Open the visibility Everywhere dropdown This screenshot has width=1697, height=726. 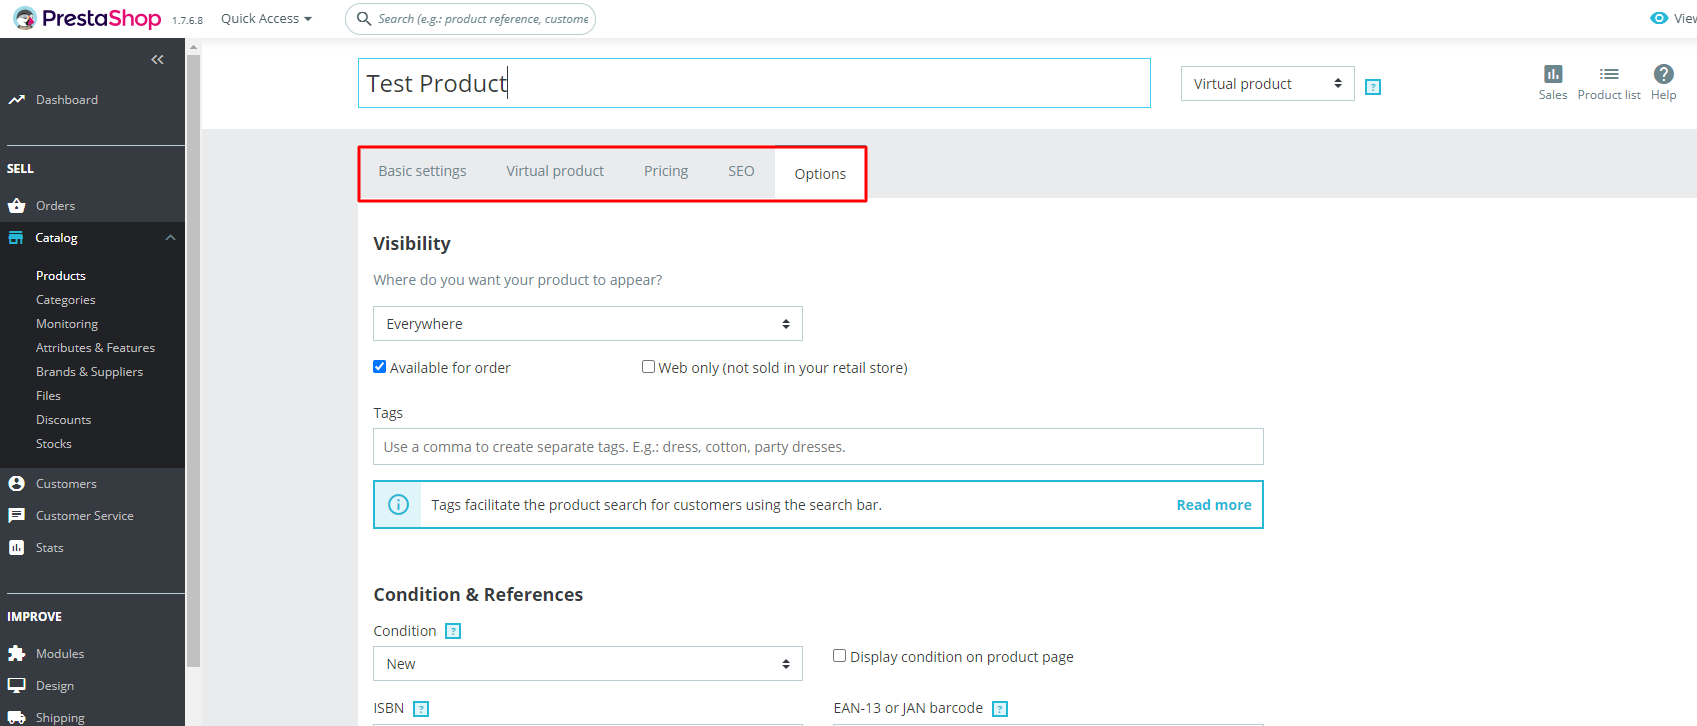tap(587, 324)
